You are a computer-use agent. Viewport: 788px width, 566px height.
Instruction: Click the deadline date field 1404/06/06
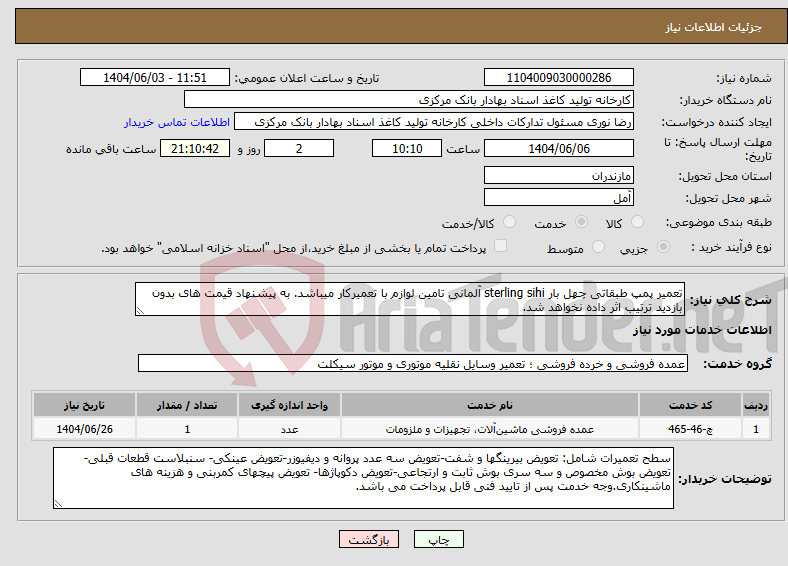[x=558, y=148]
